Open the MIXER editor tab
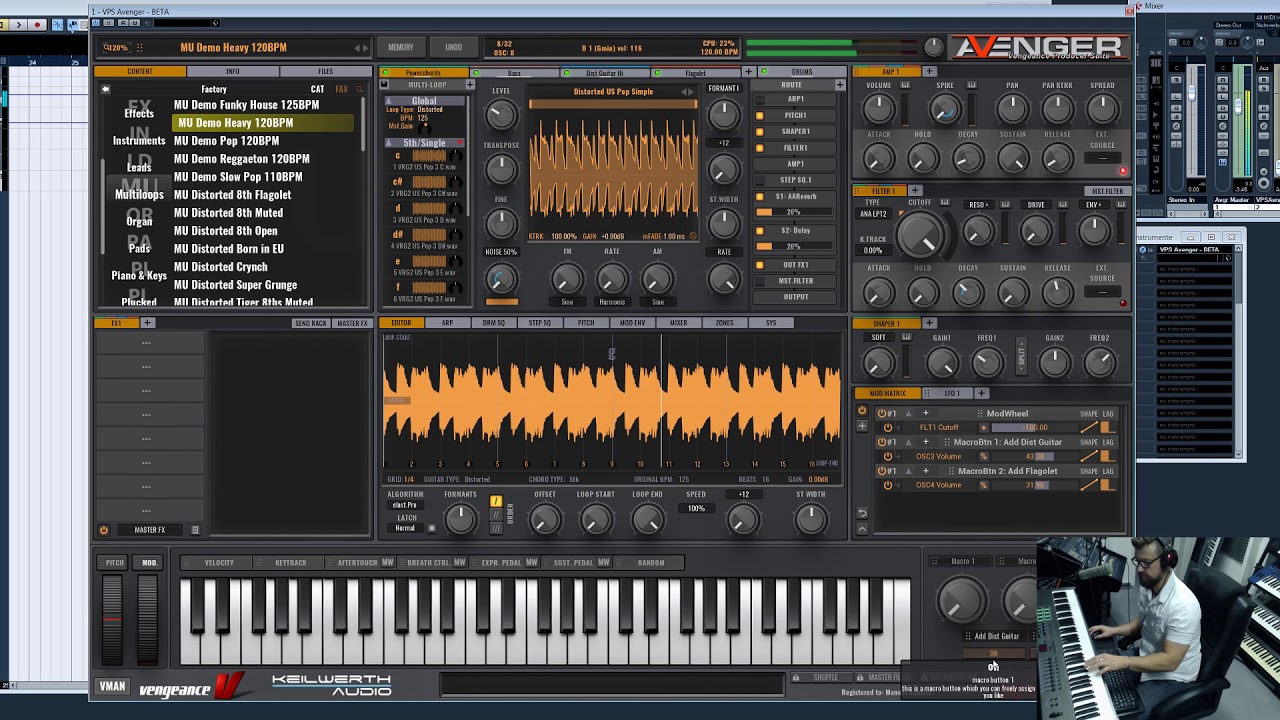1280x720 pixels. pos(678,323)
